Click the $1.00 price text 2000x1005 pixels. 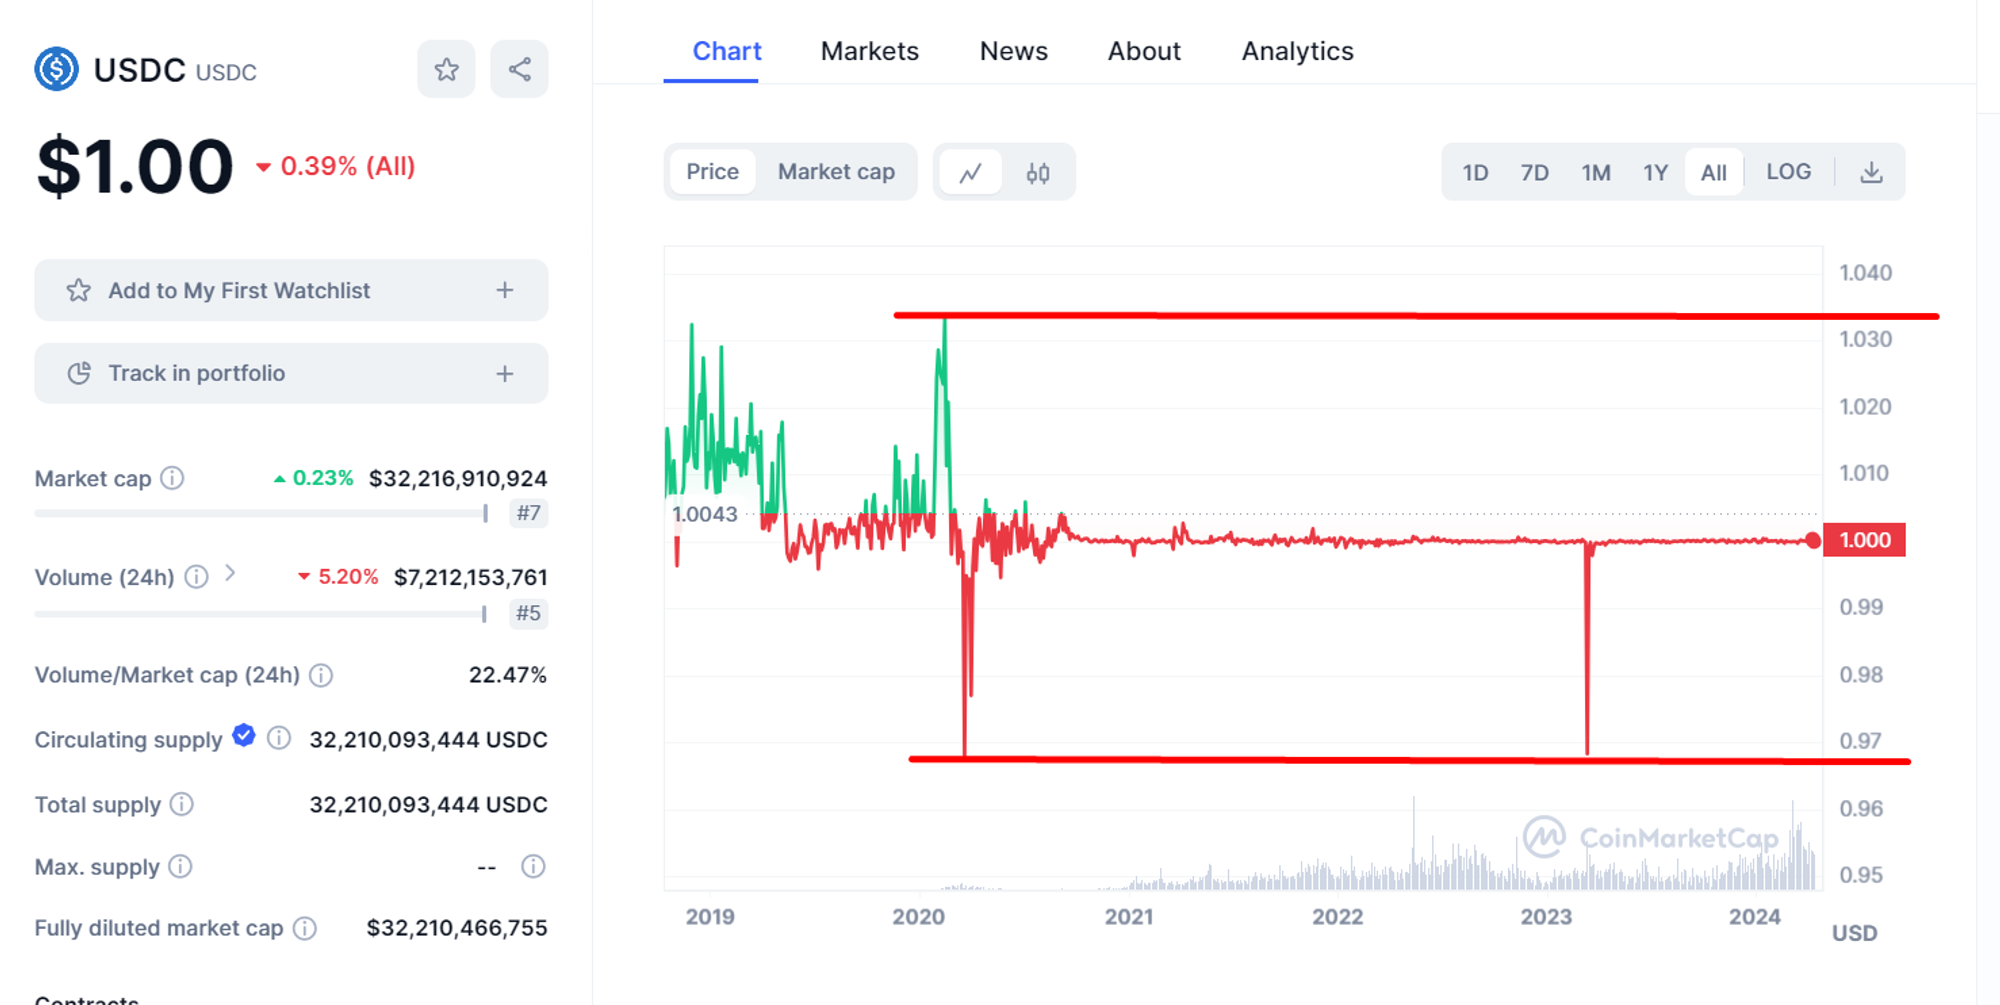(x=135, y=166)
